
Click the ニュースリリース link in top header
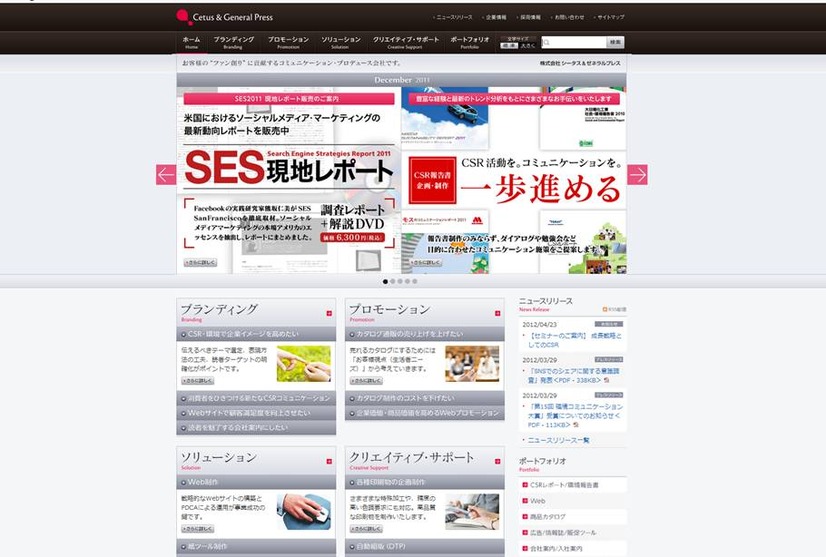(x=454, y=17)
